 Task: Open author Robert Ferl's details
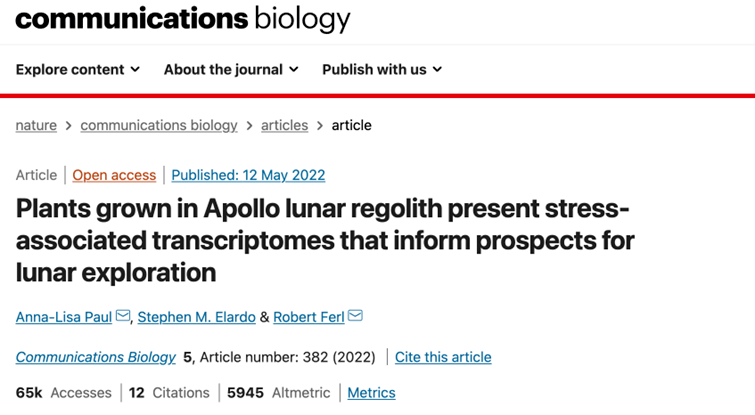pyautogui.click(x=308, y=317)
